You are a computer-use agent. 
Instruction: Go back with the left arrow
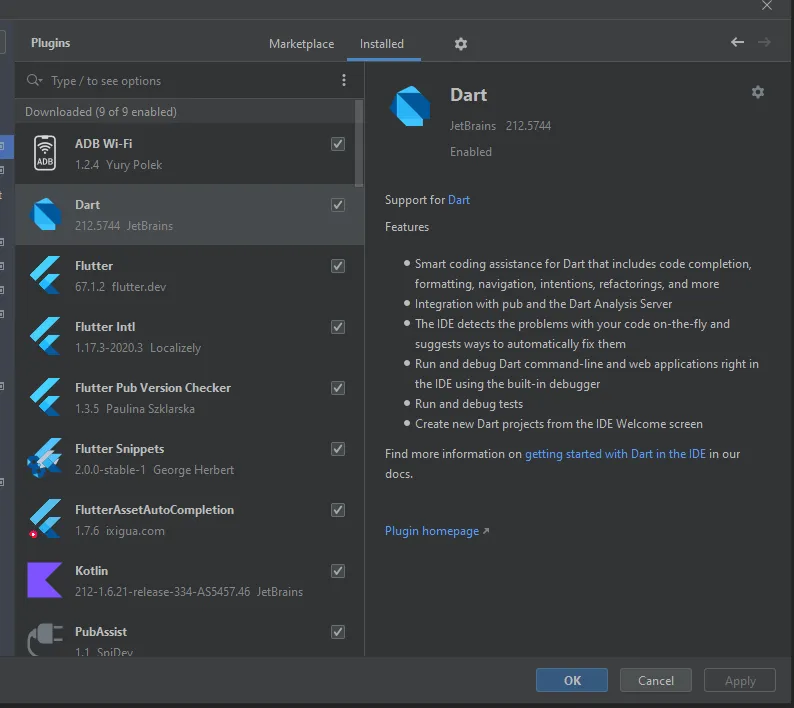coord(737,43)
